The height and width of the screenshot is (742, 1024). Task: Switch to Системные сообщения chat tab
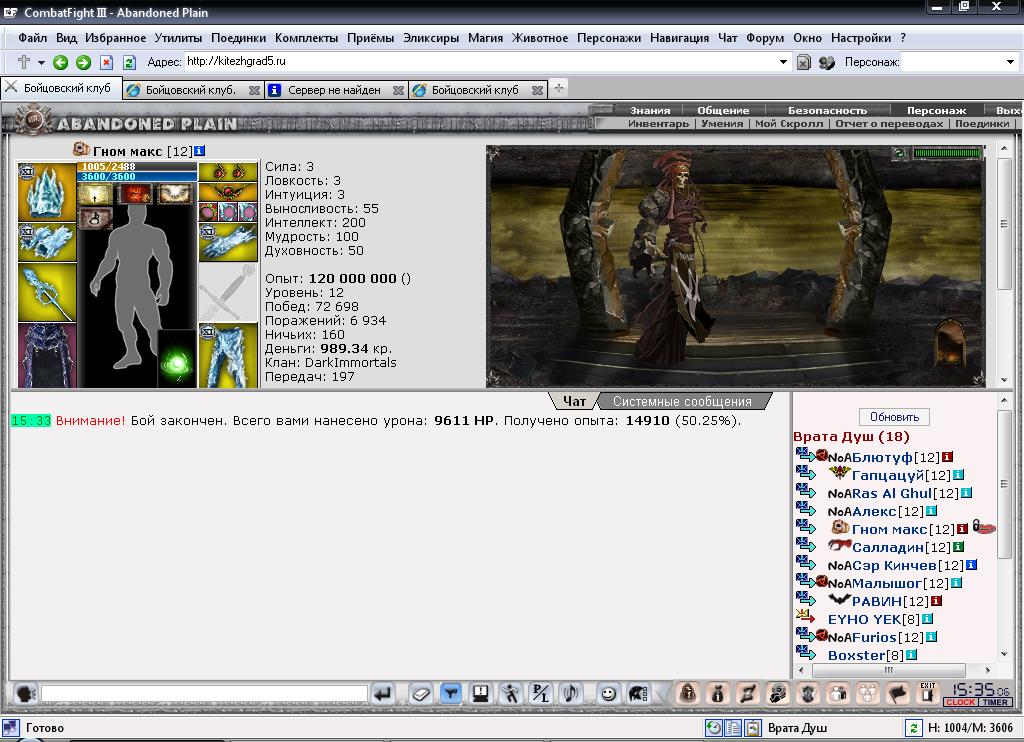point(682,402)
